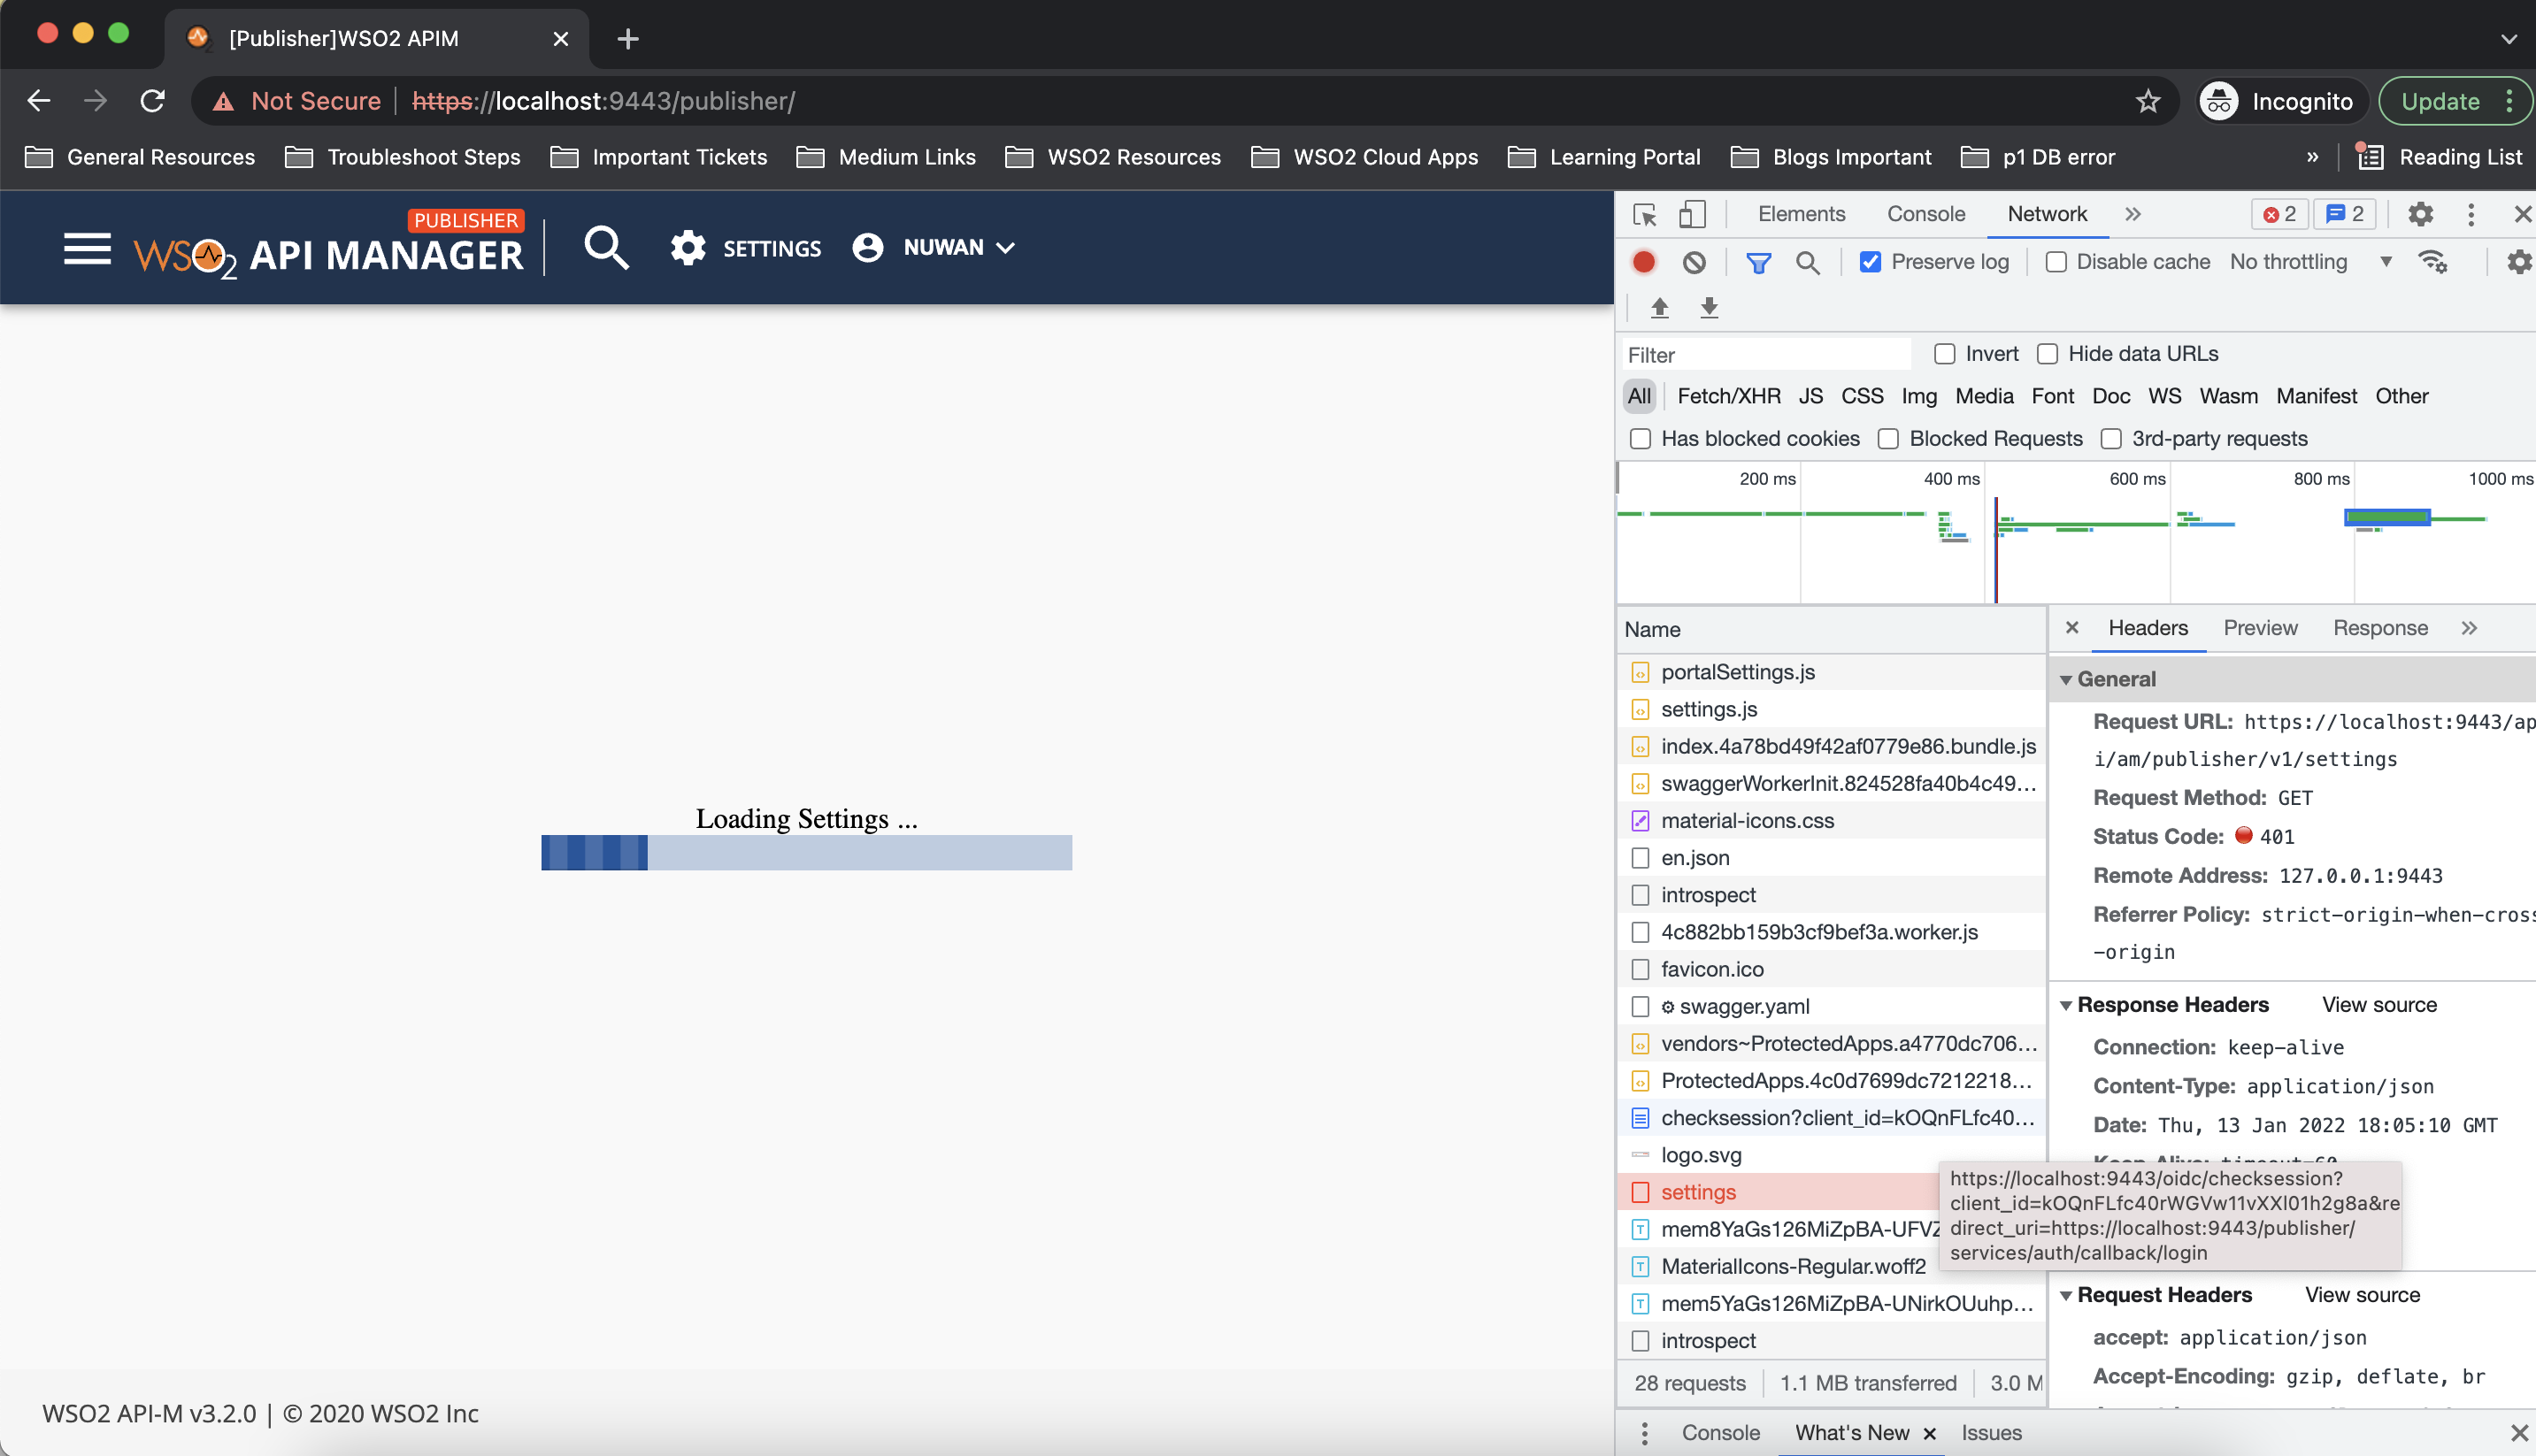The height and width of the screenshot is (1456, 2536).
Task: Enable the Disable cache checkbox
Action: pos(2056,262)
